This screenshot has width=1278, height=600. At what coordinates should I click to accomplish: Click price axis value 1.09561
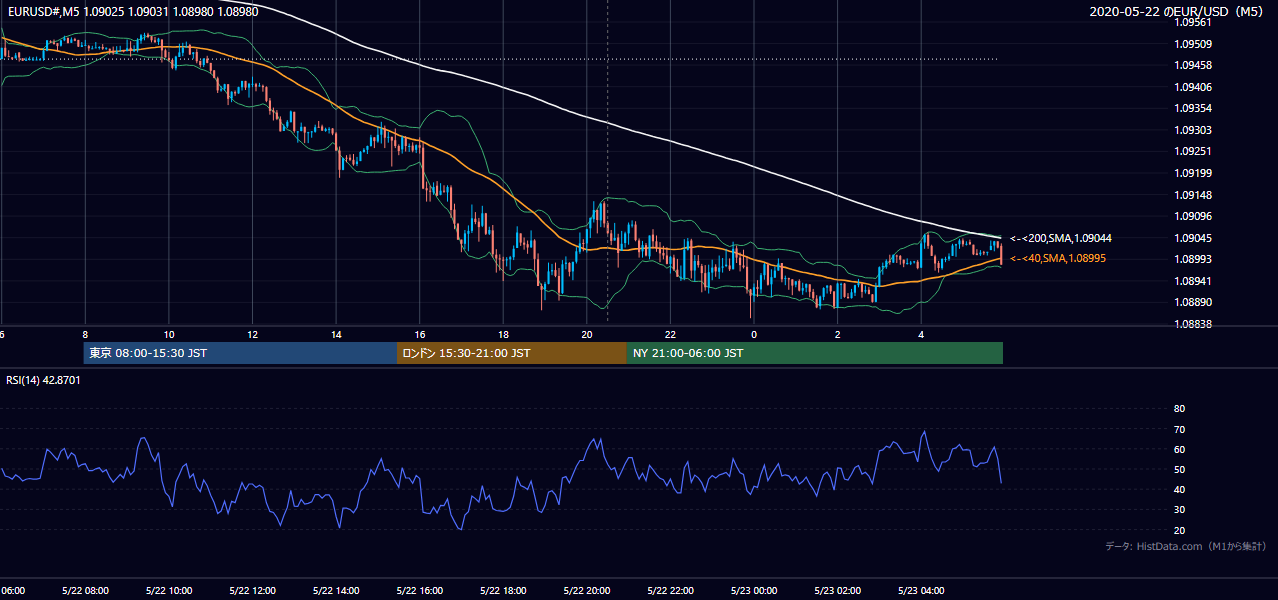click(1192, 21)
